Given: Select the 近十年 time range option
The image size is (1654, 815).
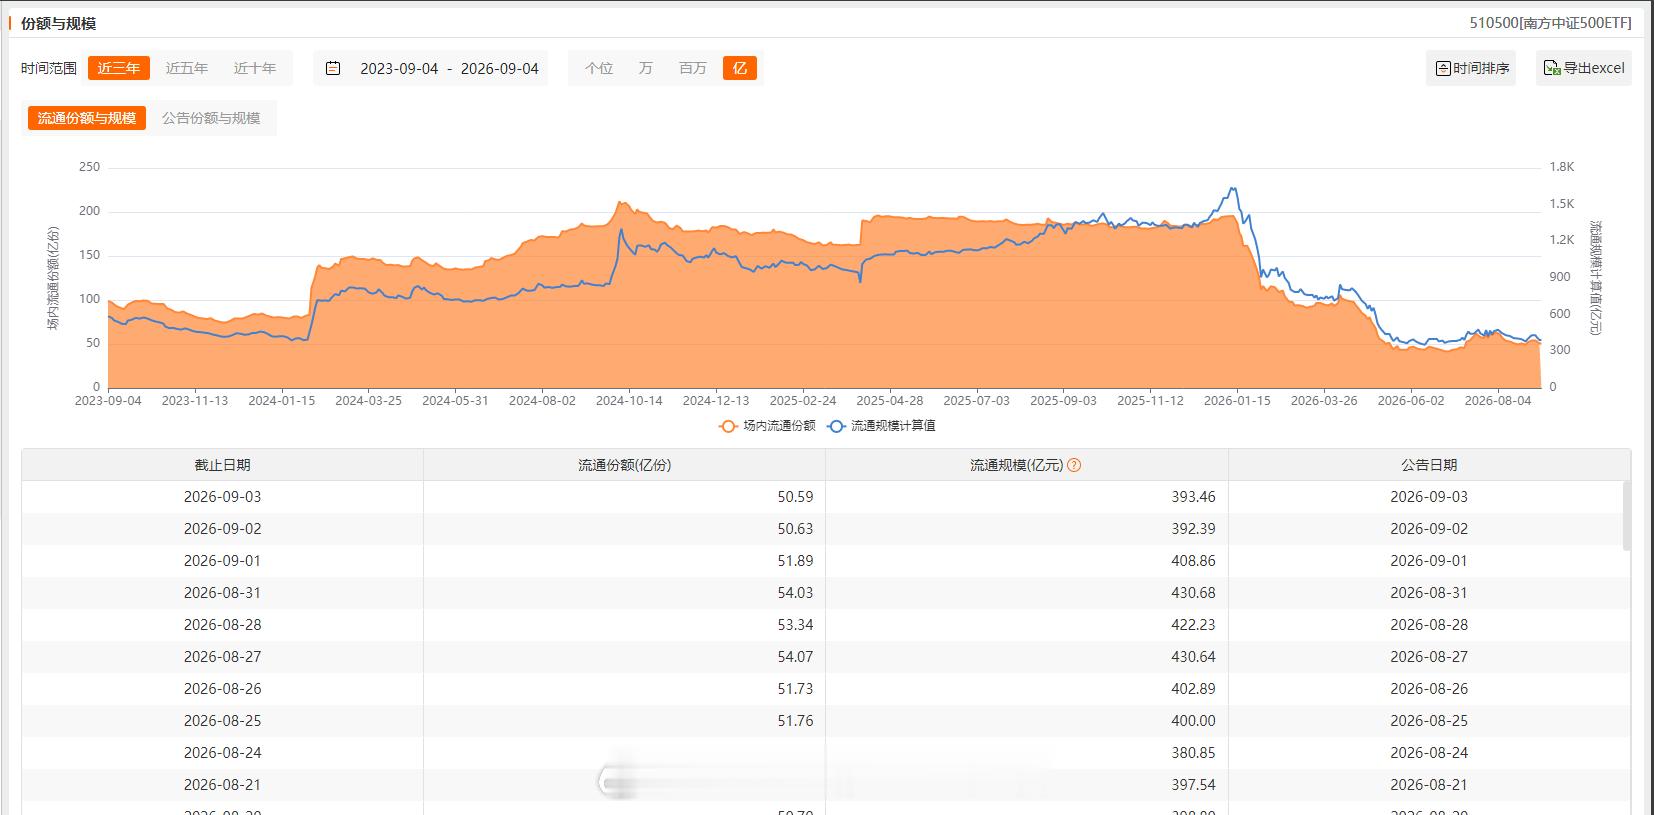Looking at the screenshot, I should point(255,68).
